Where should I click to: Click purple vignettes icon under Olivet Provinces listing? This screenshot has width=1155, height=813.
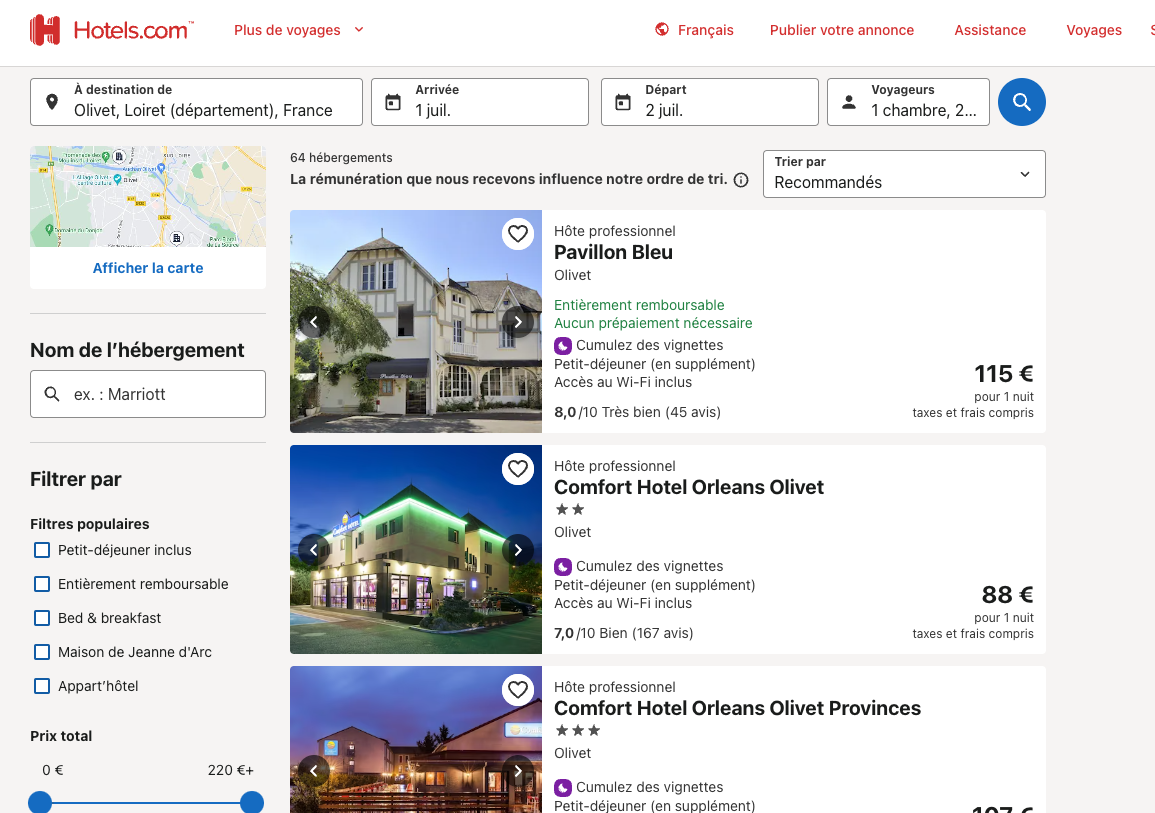point(563,787)
